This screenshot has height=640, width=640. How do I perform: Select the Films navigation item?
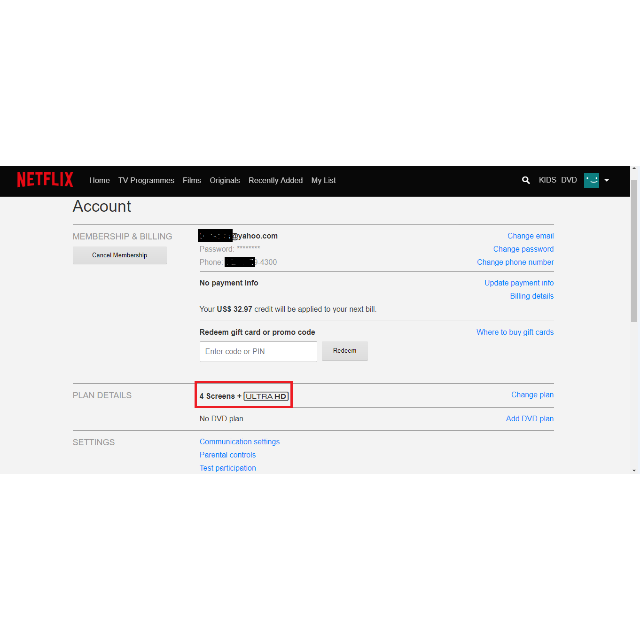point(192,181)
